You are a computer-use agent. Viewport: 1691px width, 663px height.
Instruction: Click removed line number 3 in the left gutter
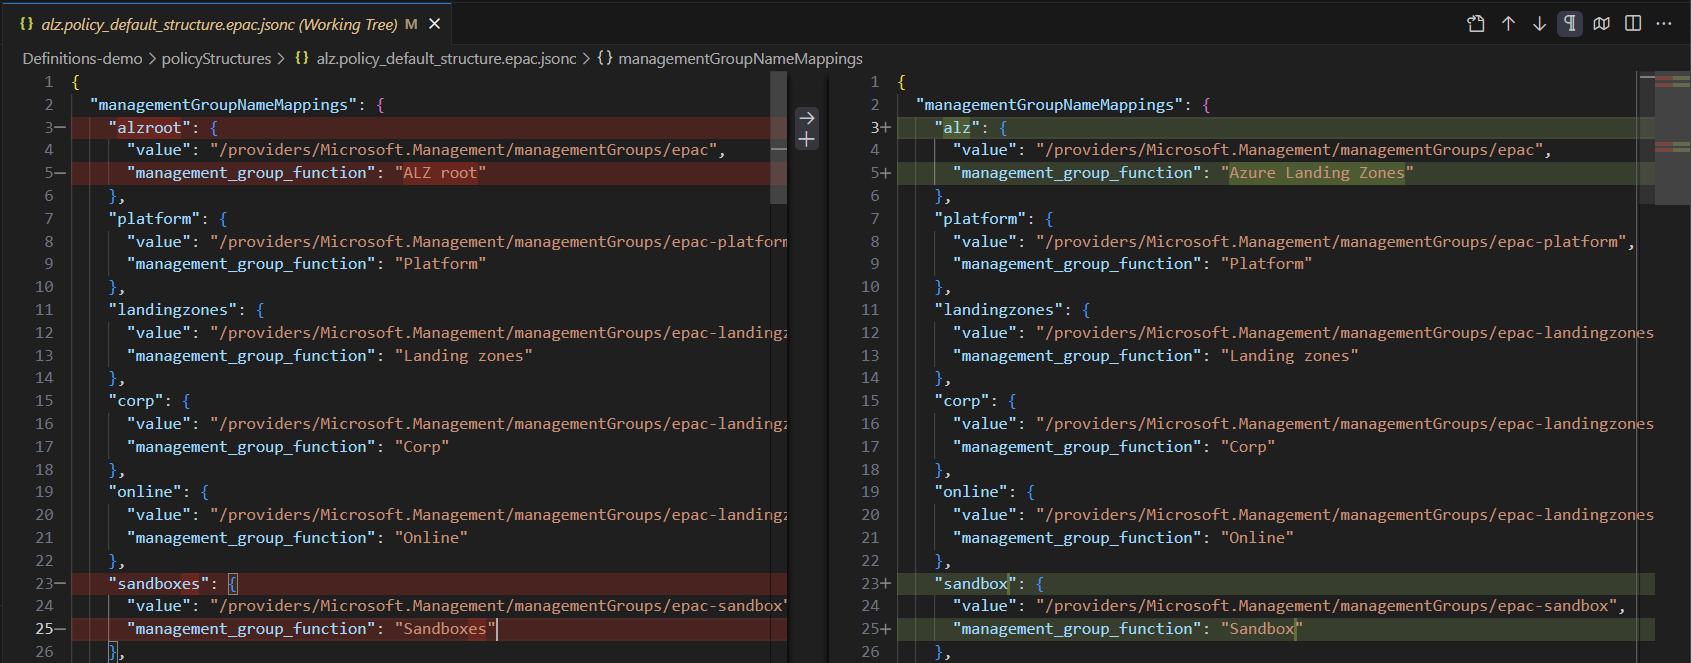point(48,127)
